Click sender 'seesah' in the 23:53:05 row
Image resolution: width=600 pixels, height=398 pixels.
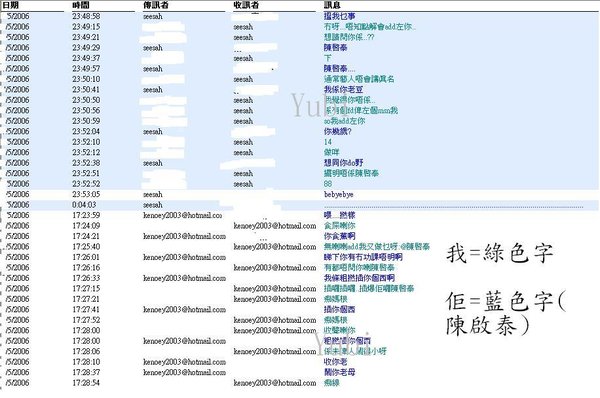(153, 194)
